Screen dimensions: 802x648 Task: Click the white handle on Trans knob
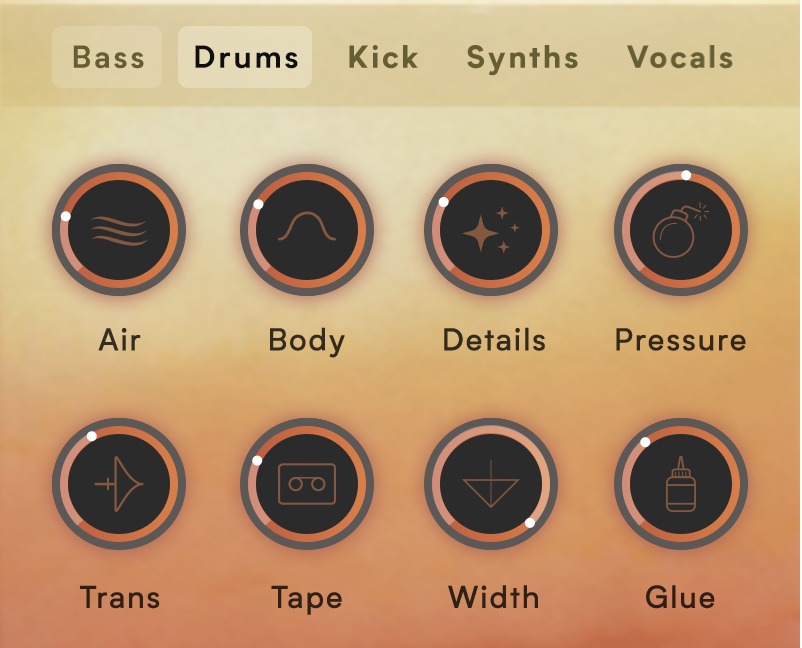92,436
